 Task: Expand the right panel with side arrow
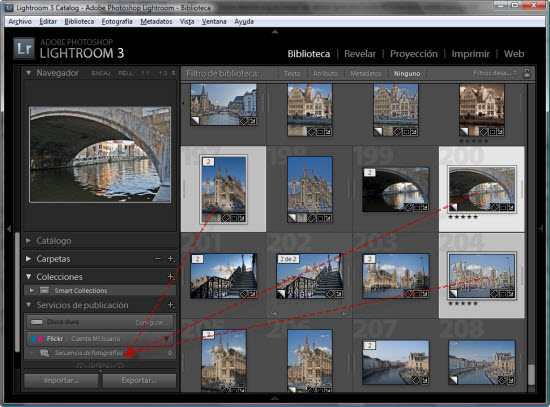[541, 229]
